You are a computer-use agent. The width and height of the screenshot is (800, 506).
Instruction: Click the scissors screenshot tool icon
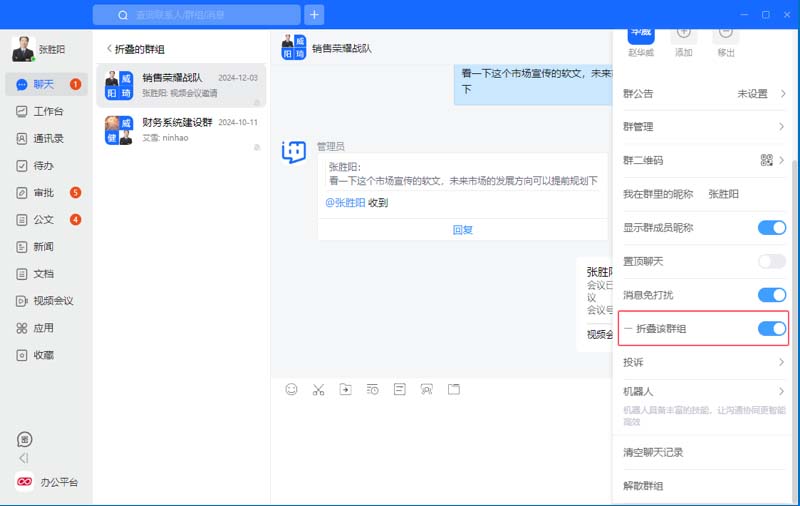pos(318,389)
